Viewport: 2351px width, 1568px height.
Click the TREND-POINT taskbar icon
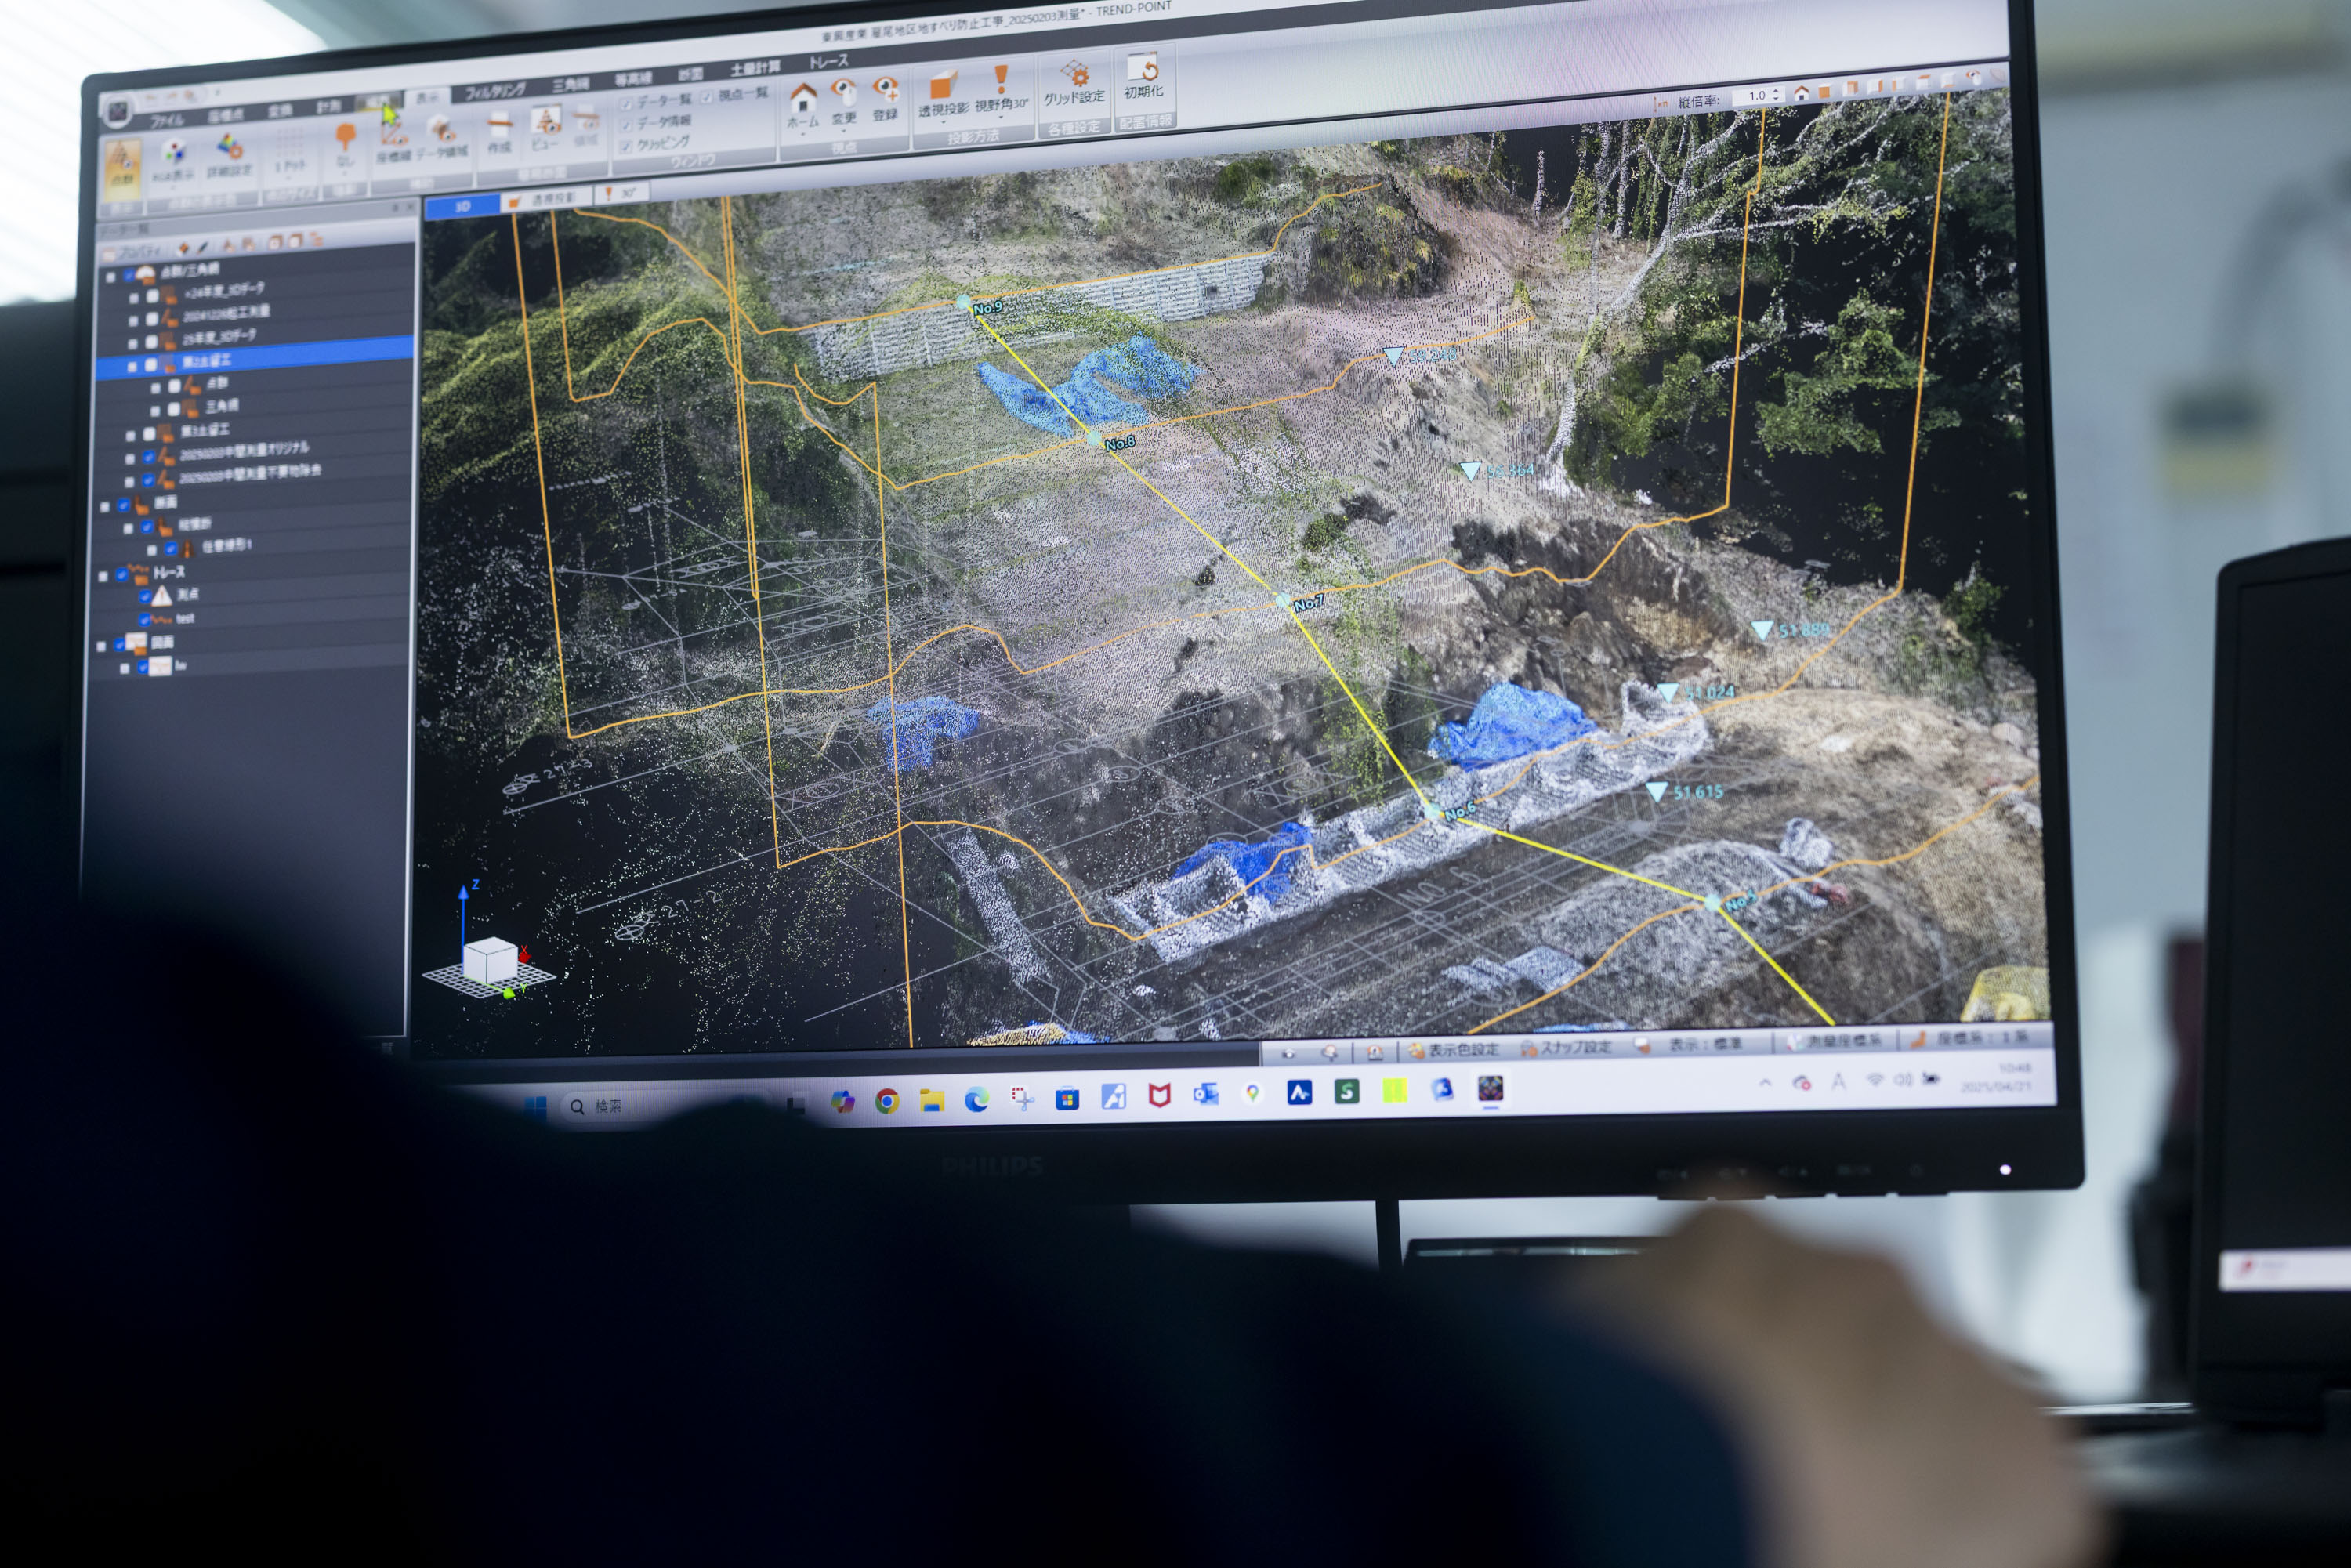[x=1491, y=1088]
